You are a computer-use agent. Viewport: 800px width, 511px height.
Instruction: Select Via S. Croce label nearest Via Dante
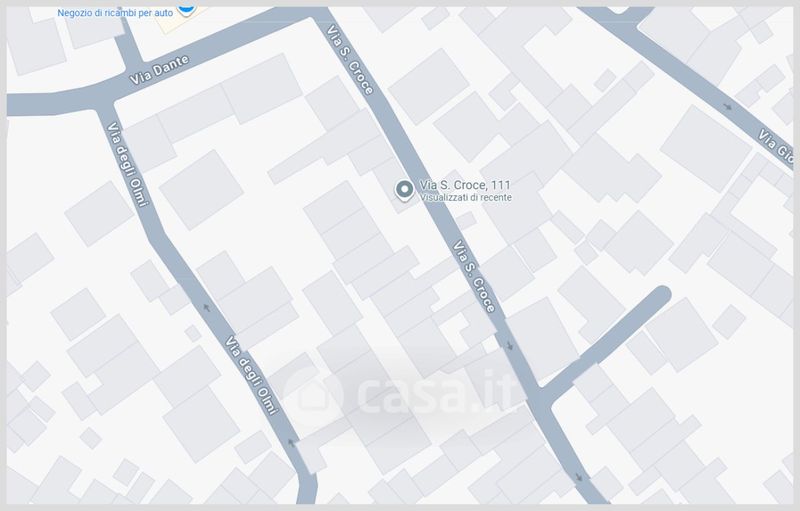pyautogui.click(x=351, y=60)
